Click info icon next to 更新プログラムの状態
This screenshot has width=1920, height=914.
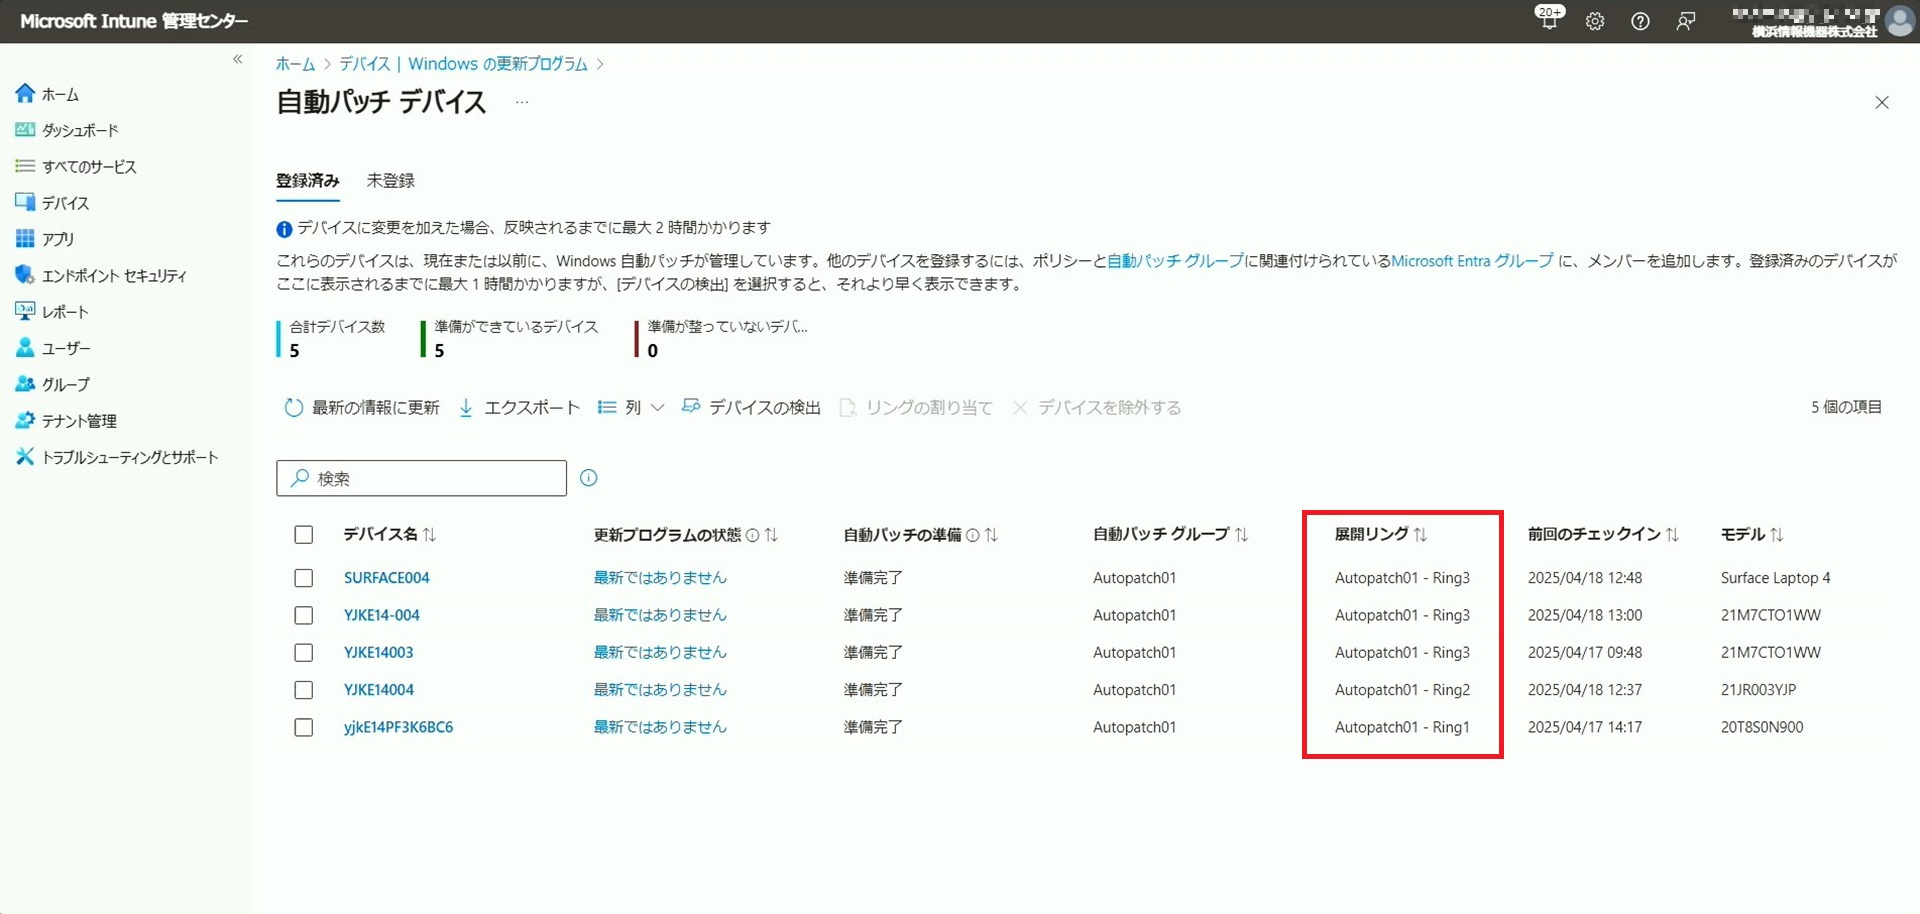point(753,535)
